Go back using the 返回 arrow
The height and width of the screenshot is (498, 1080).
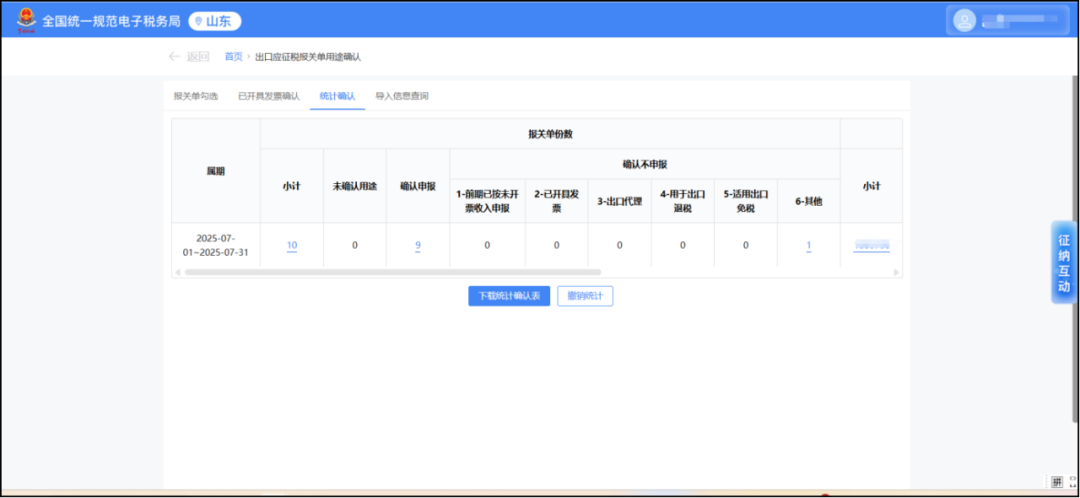pyautogui.click(x=188, y=57)
